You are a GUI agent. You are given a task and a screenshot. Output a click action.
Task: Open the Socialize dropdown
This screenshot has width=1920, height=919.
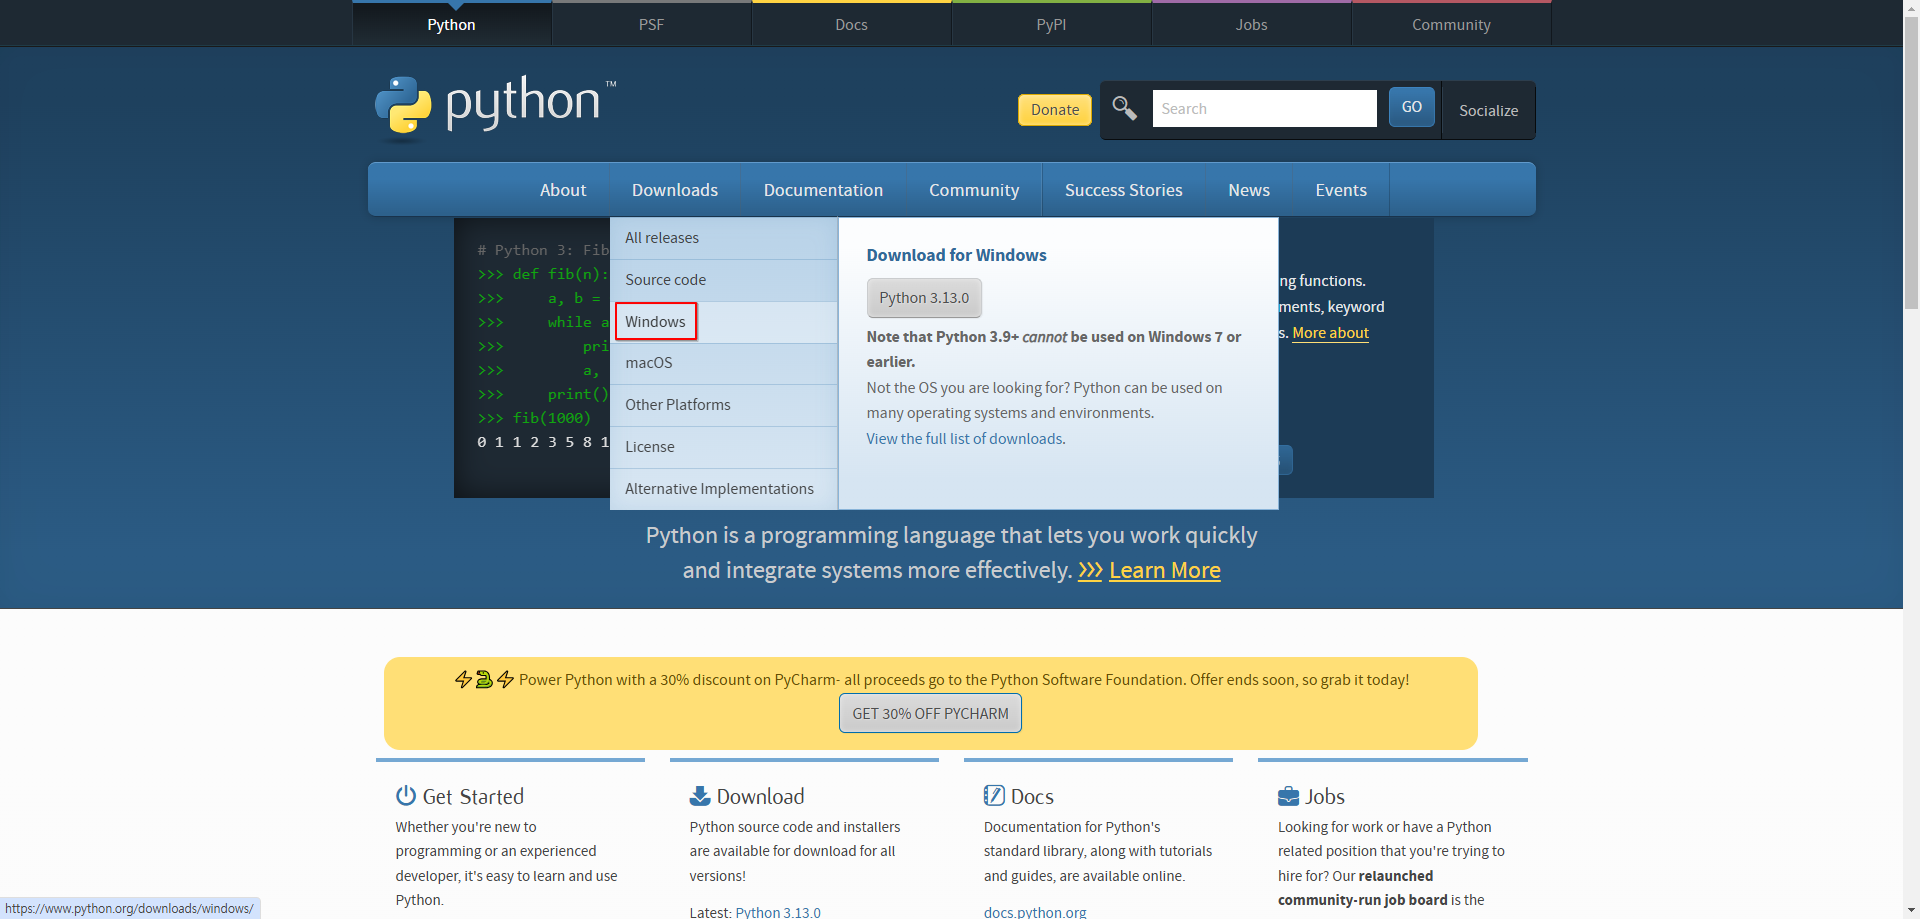(x=1488, y=110)
